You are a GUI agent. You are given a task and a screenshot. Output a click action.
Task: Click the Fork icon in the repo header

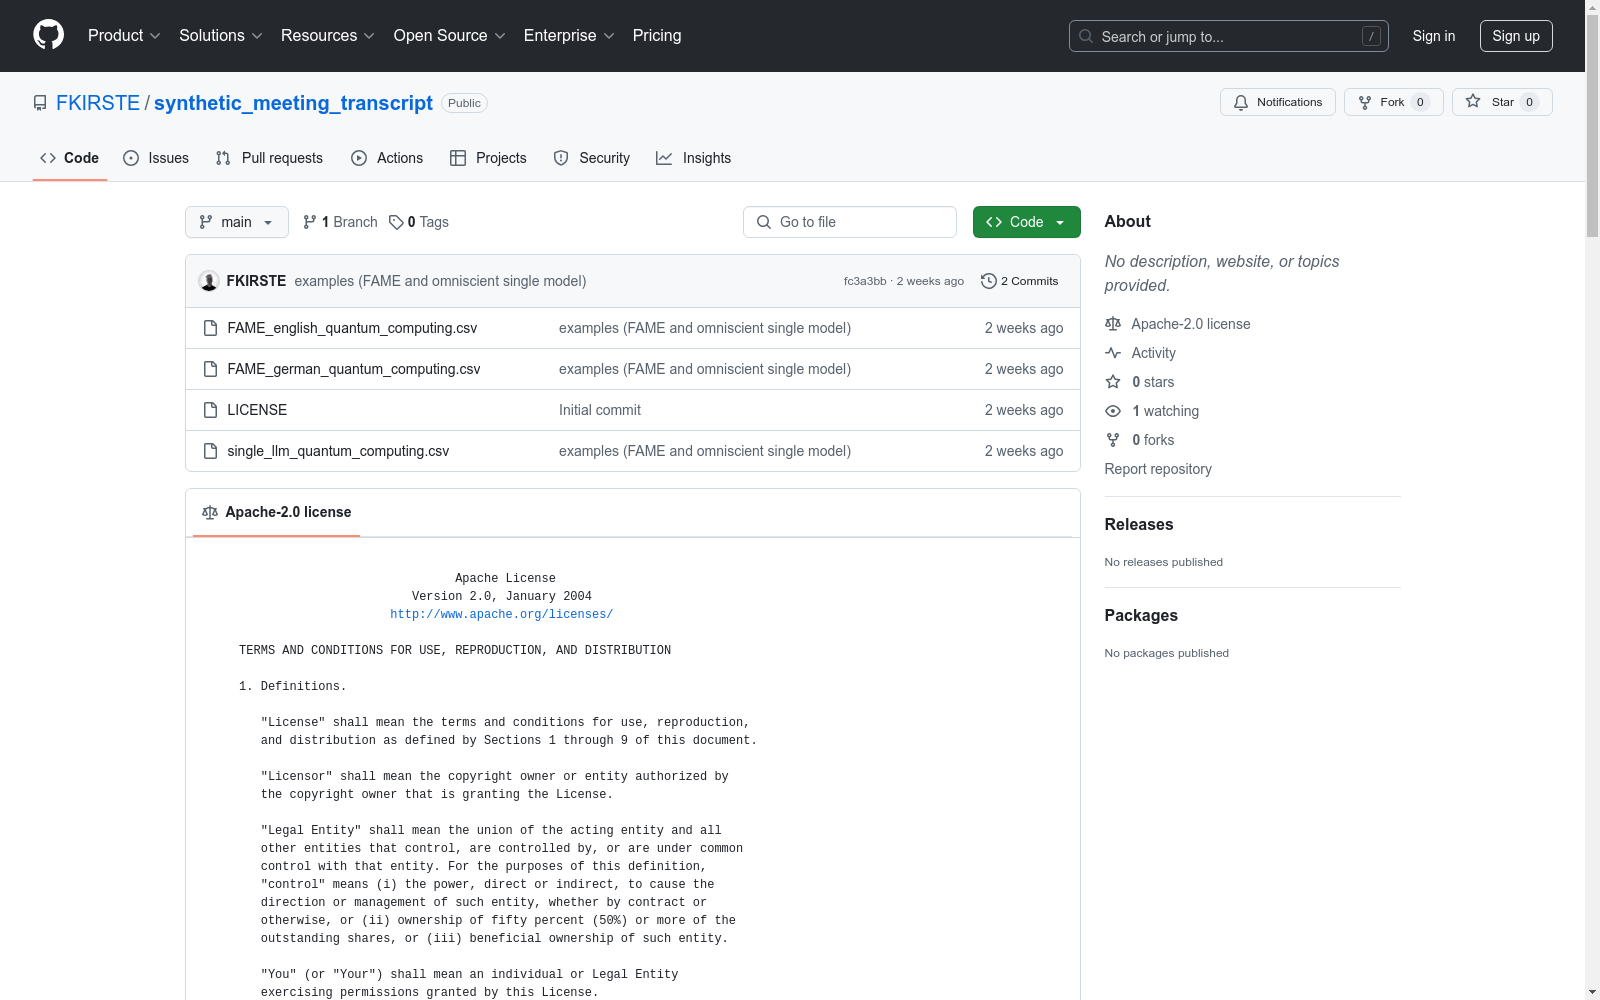pos(1365,102)
